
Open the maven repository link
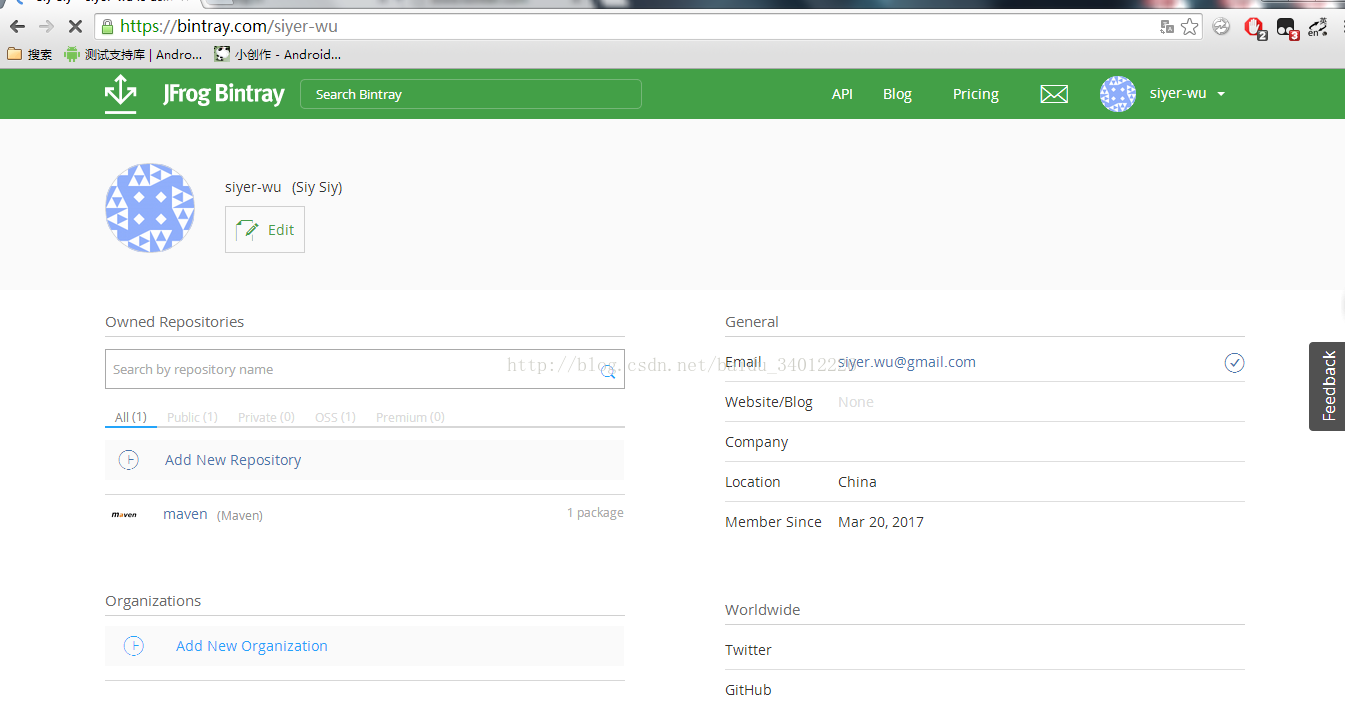pyautogui.click(x=185, y=514)
